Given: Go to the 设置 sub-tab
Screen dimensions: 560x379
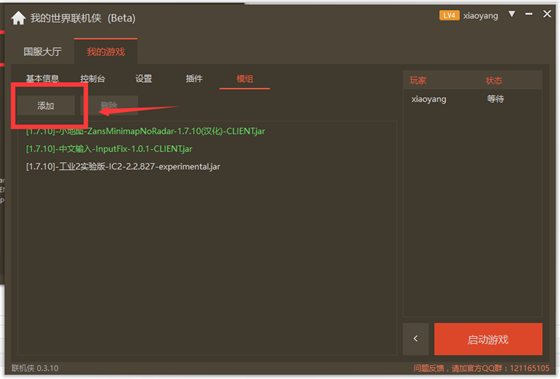Looking at the screenshot, I should [x=144, y=79].
